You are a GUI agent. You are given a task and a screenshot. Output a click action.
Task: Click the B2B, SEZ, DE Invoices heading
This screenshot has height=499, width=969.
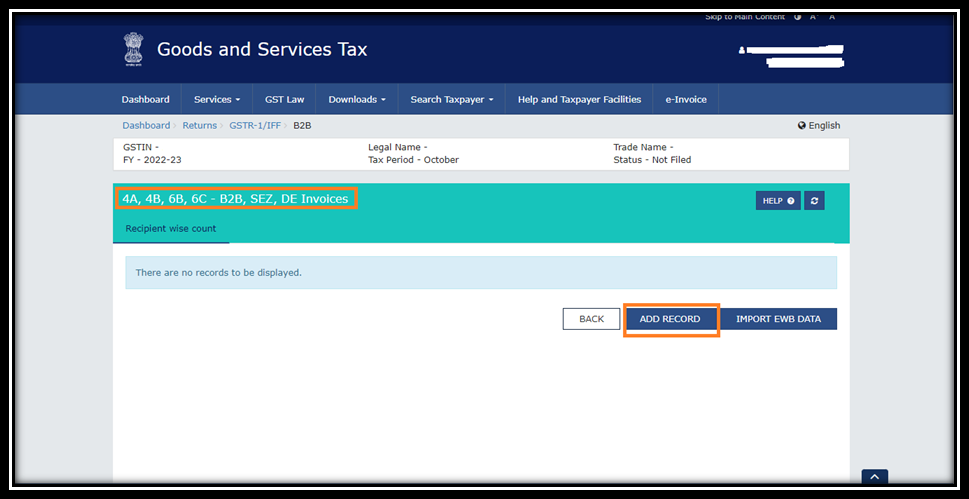point(235,199)
